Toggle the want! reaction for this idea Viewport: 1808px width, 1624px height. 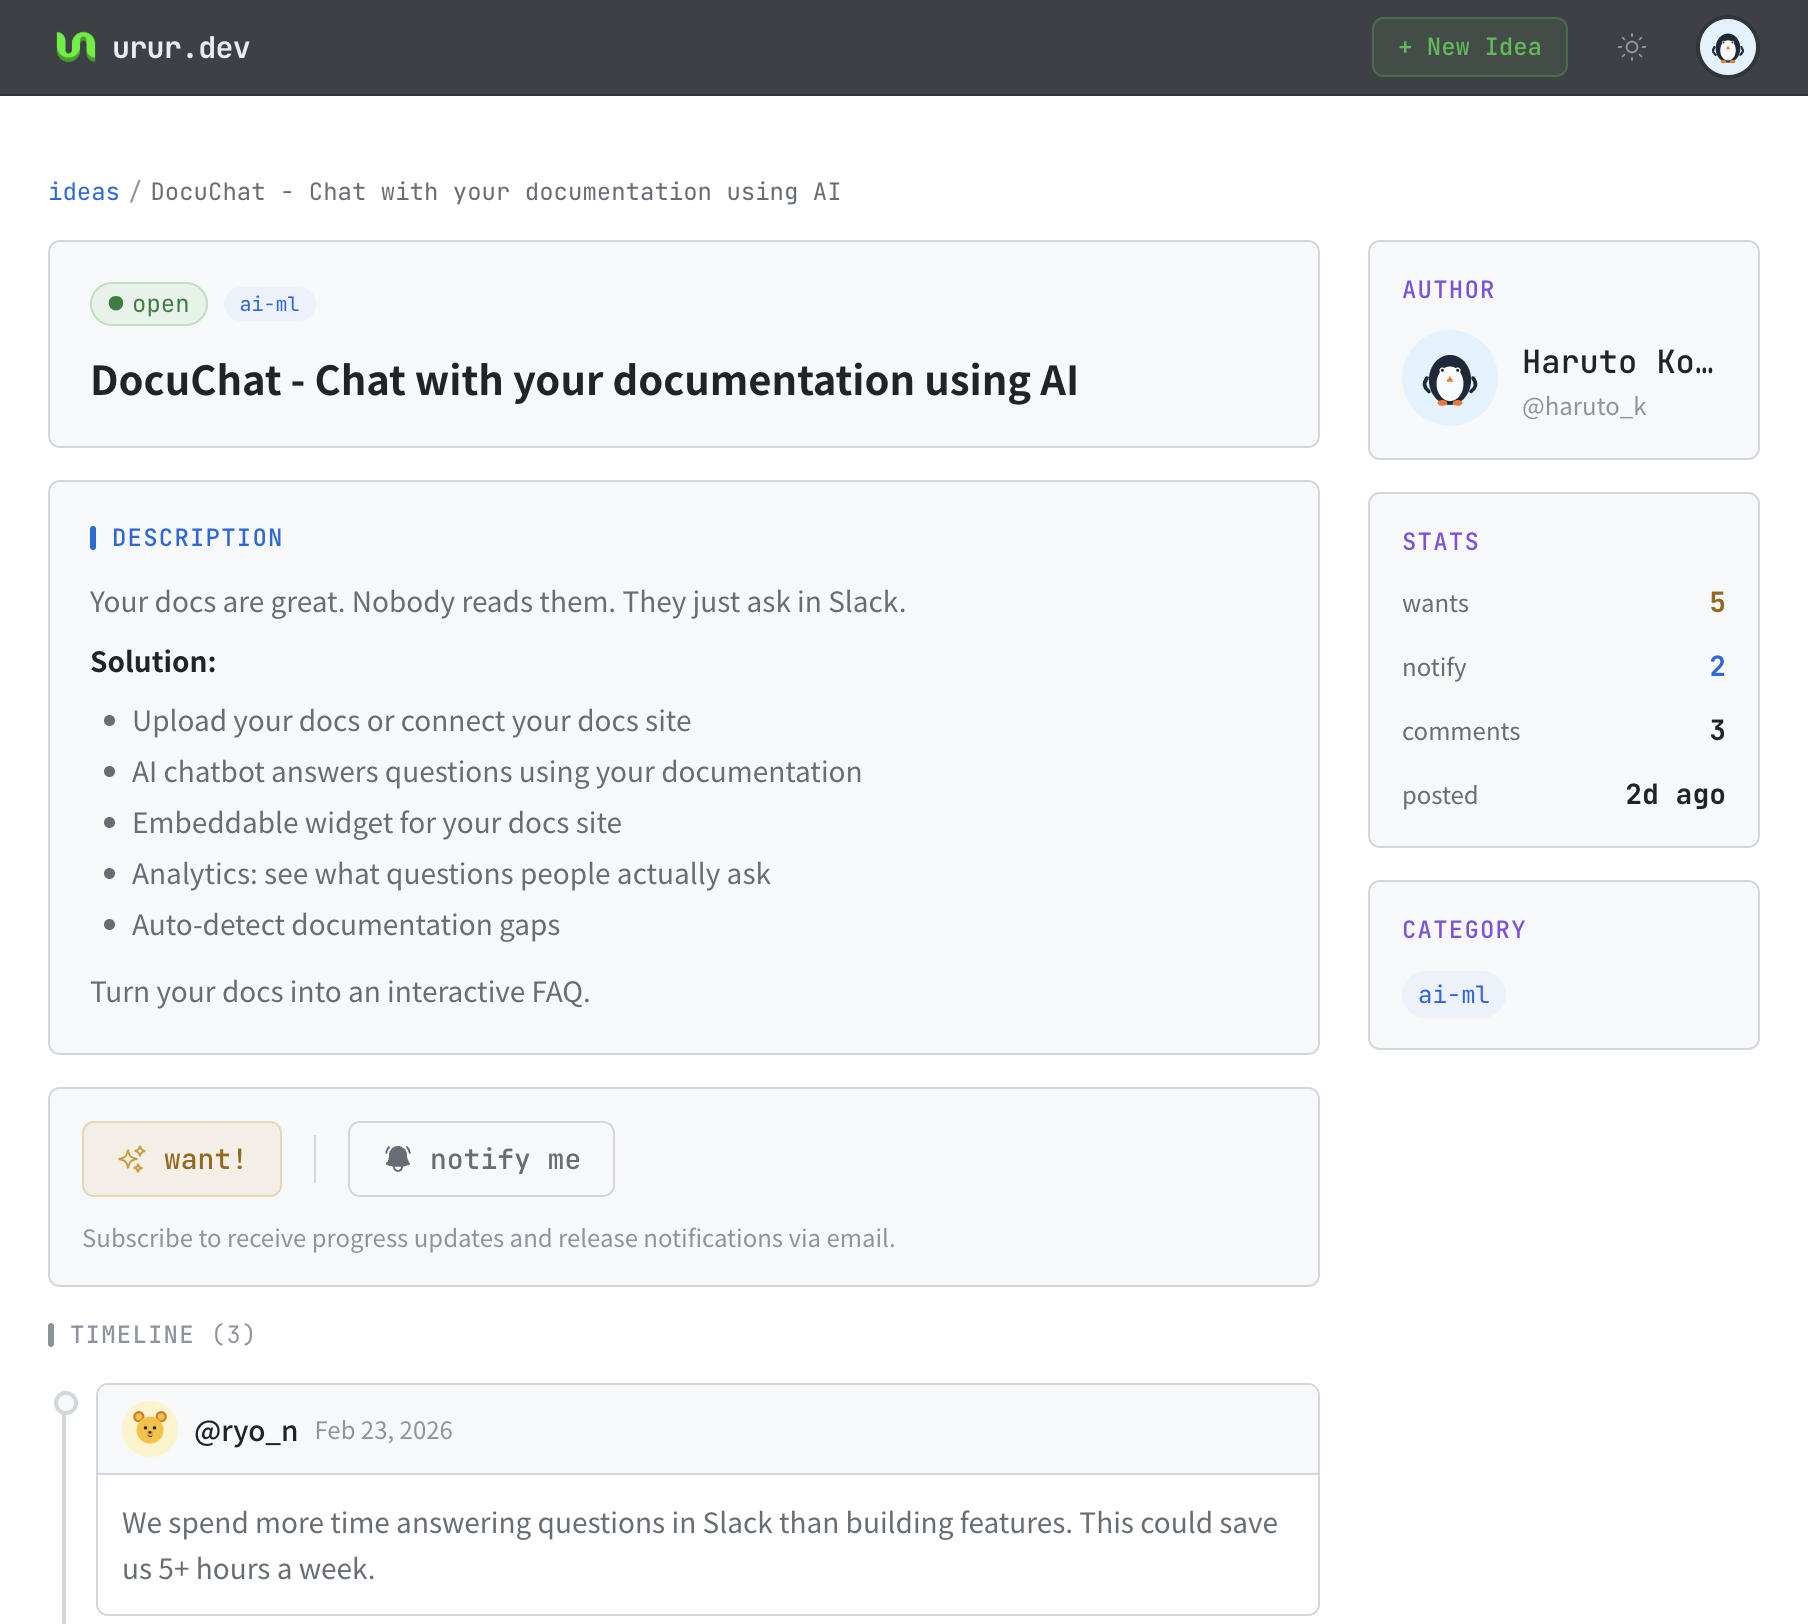[x=181, y=1158]
